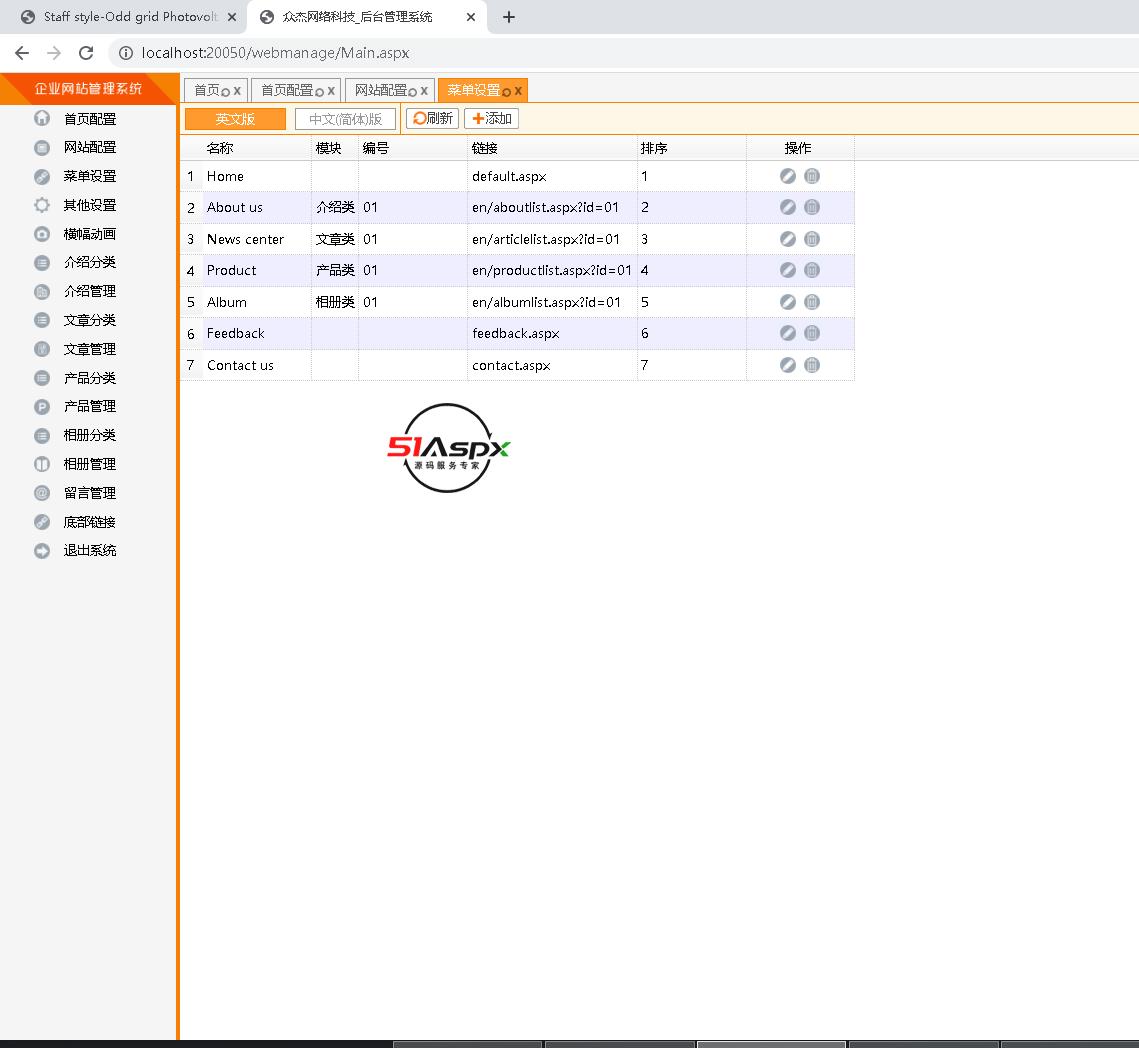This screenshot has height=1048, width=1139.
Task: Edit the News center row
Action: (788, 239)
